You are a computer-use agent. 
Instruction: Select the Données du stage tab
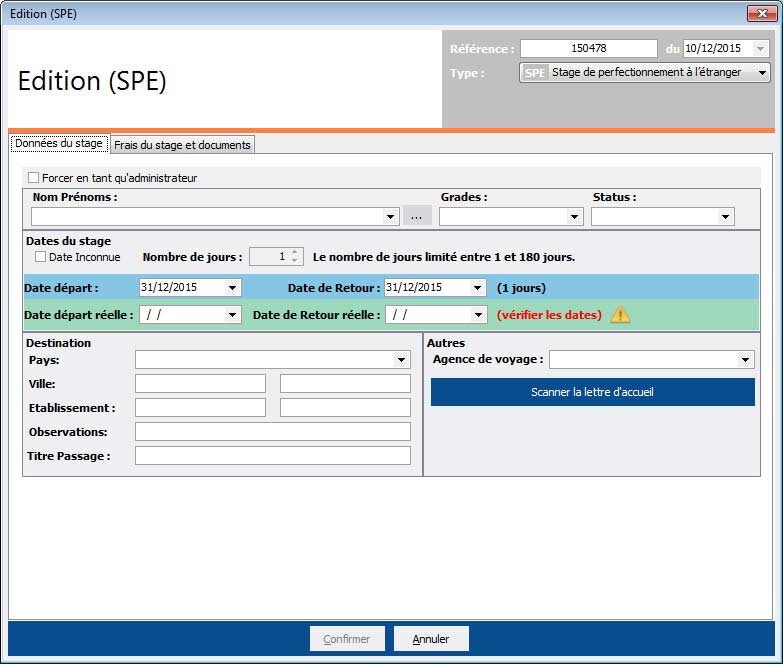coord(59,144)
